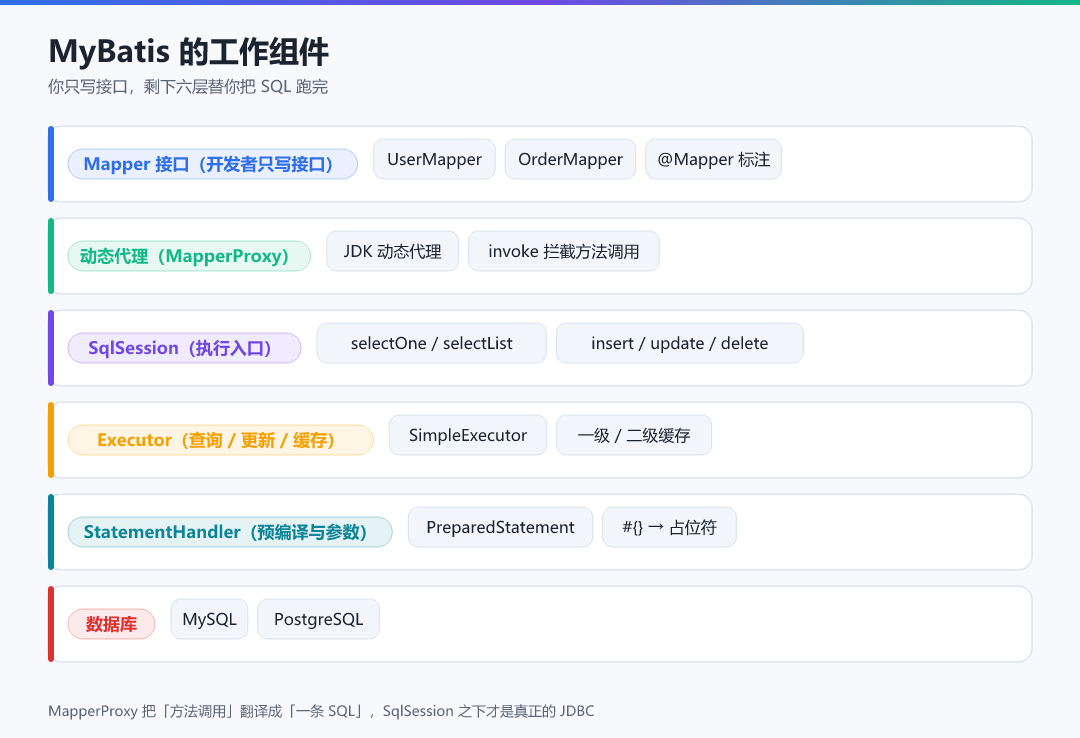The height and width of the screenshot is (738, 1080).
Task: Select the UserMapper chip
Action: click(434, 159)
